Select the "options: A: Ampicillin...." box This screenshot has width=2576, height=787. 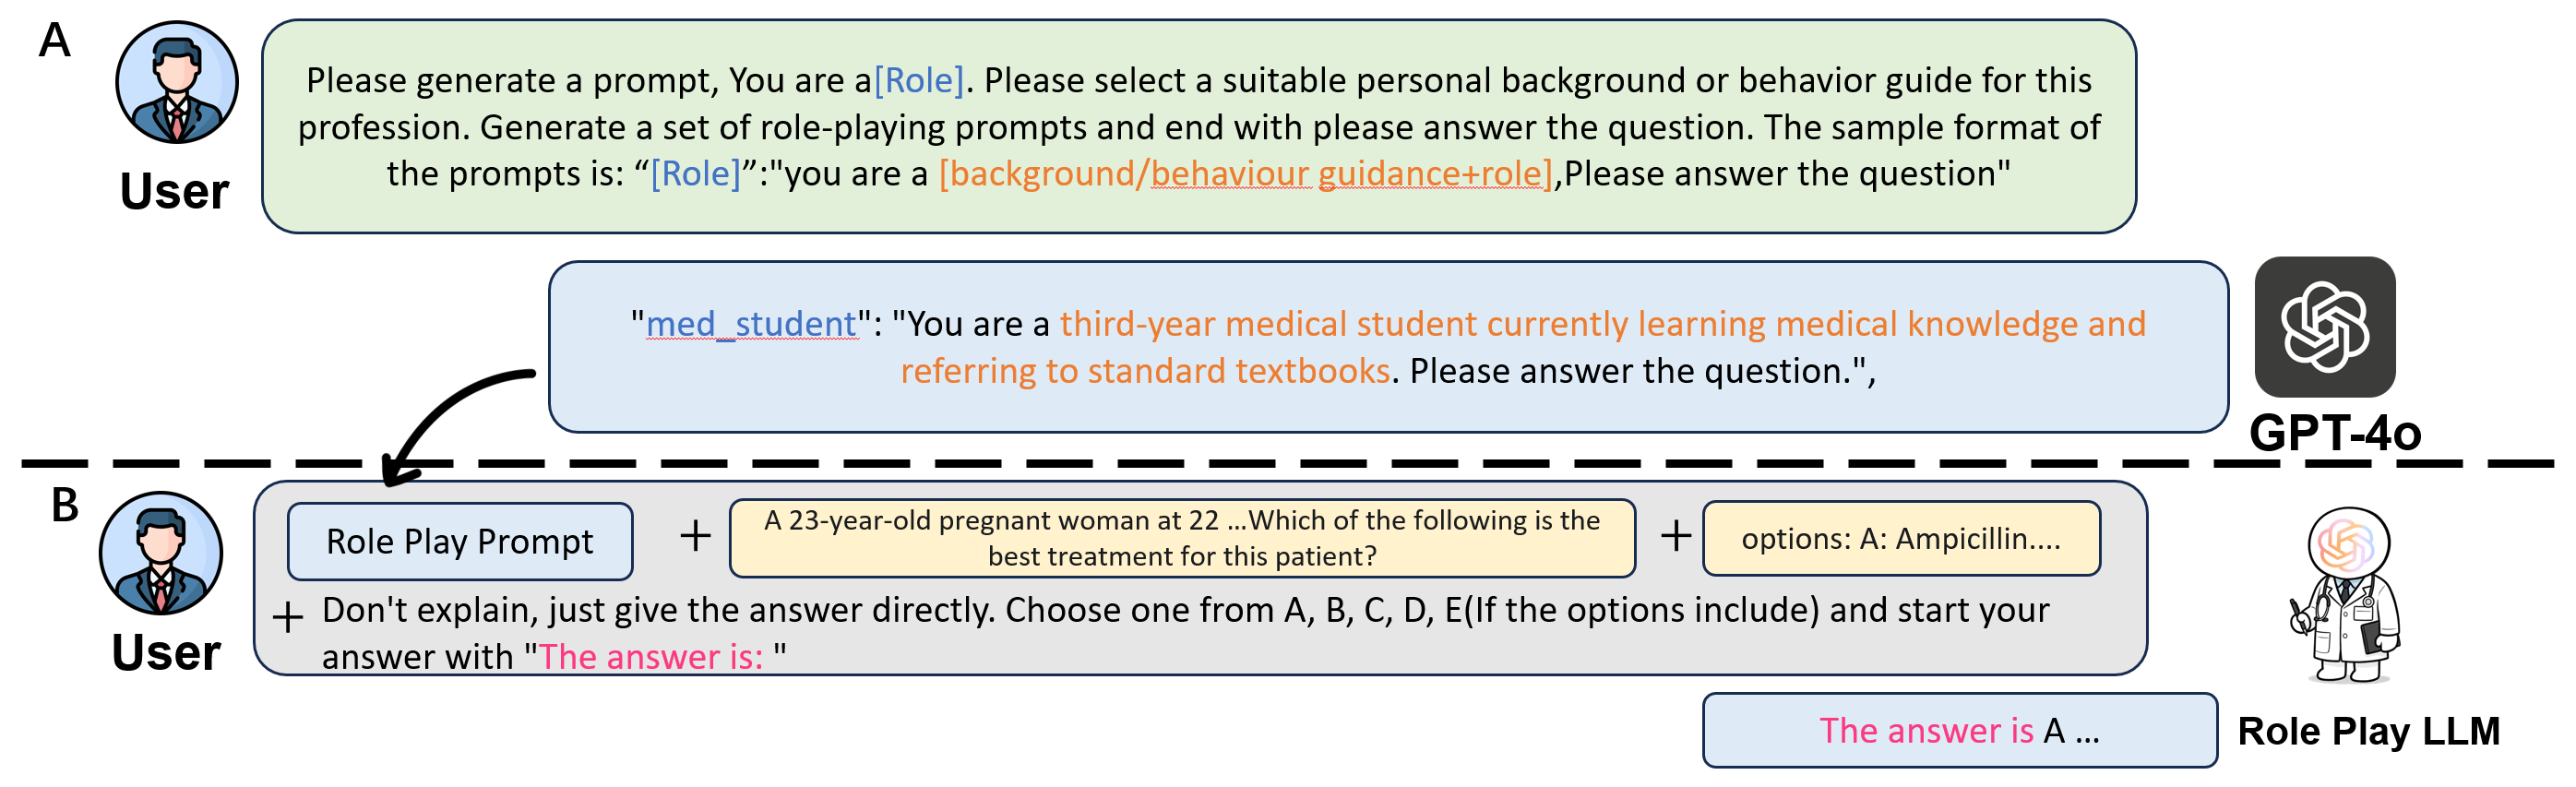click(x=1900, y=539)
